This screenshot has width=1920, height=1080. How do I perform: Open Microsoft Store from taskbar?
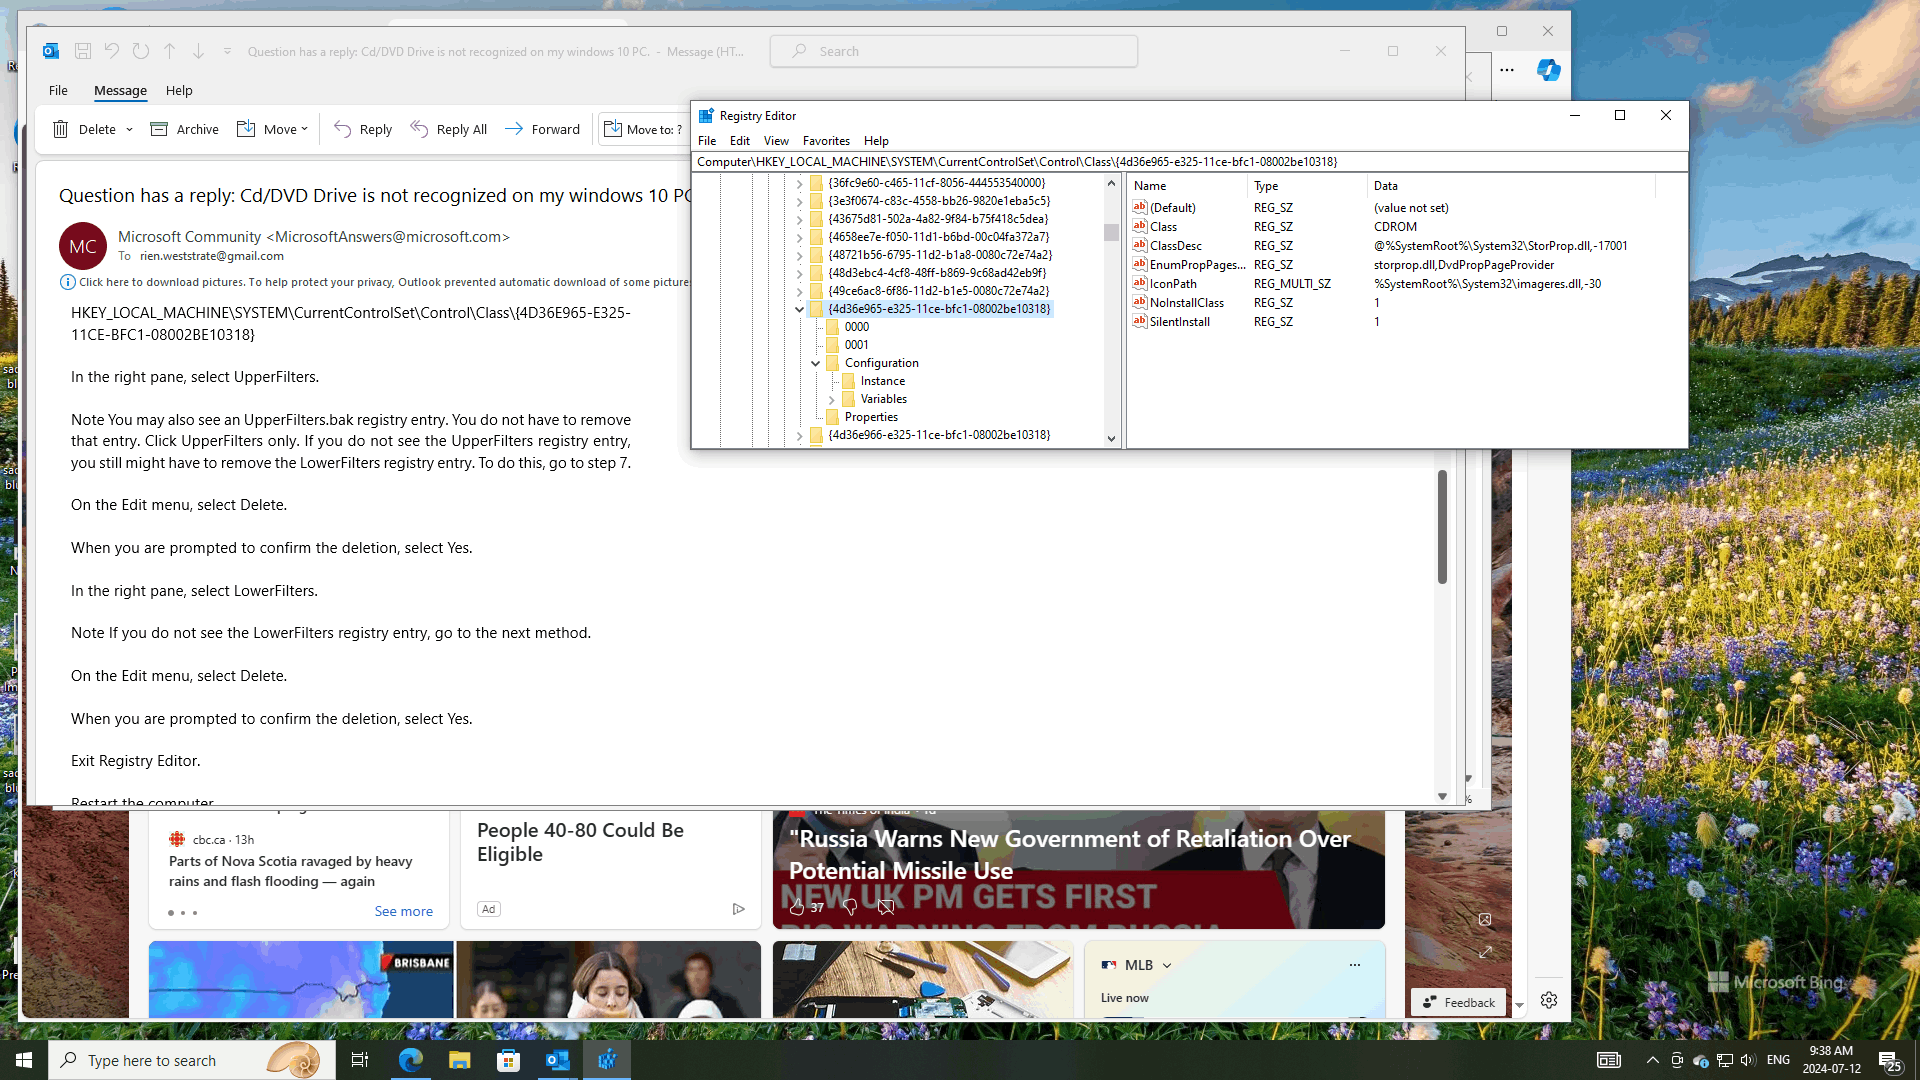pyautogui.click(x=508, y=1060)
